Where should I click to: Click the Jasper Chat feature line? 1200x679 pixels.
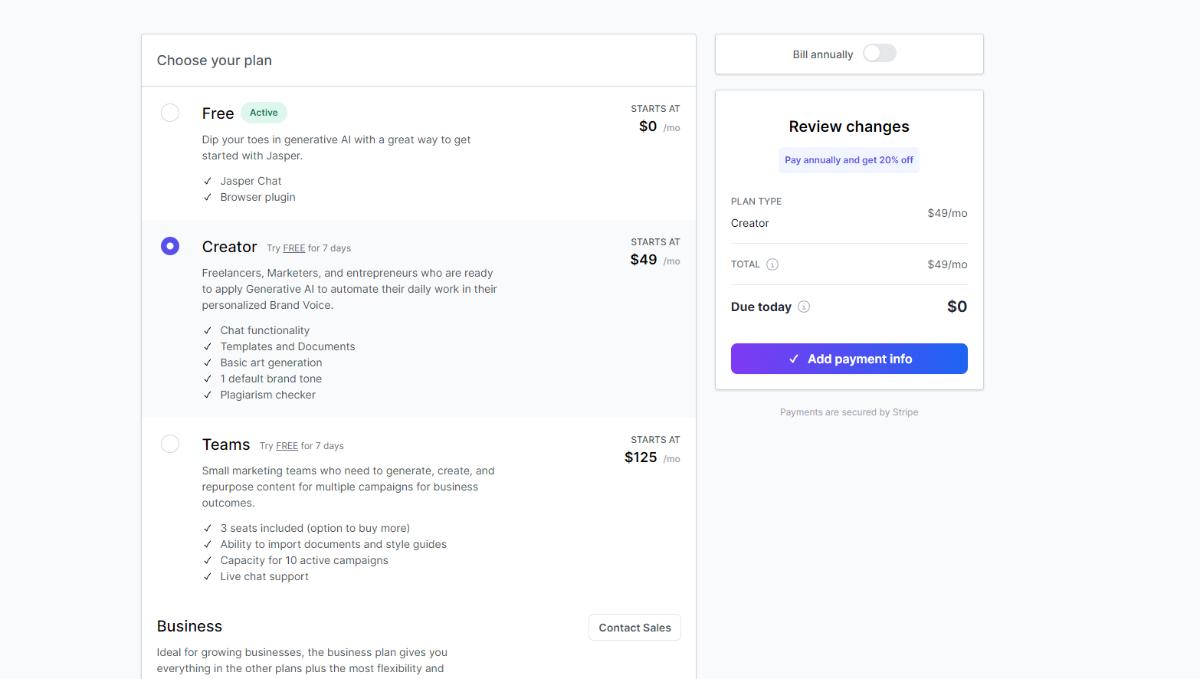click(251, 181)
